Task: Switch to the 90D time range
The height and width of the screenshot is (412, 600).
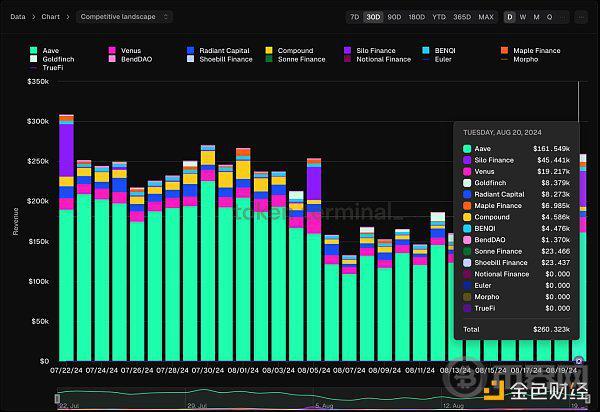Action: (393, 17)
